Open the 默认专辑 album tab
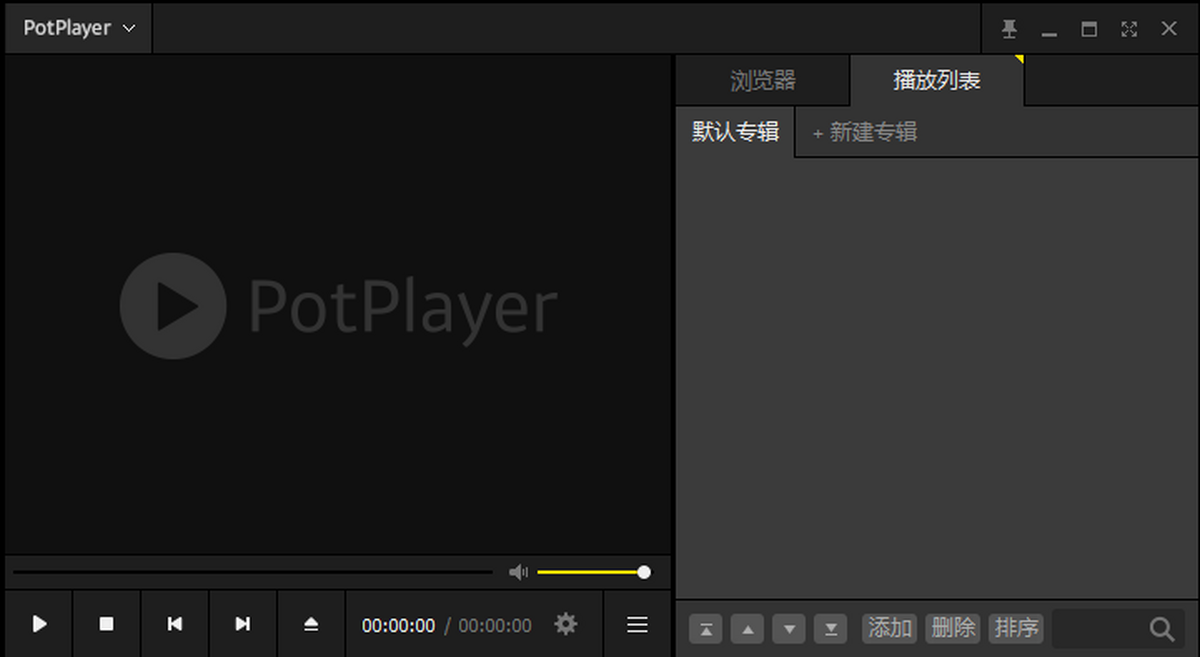The width and height of the screenshot is (1200, 657). tap(735, 132)
